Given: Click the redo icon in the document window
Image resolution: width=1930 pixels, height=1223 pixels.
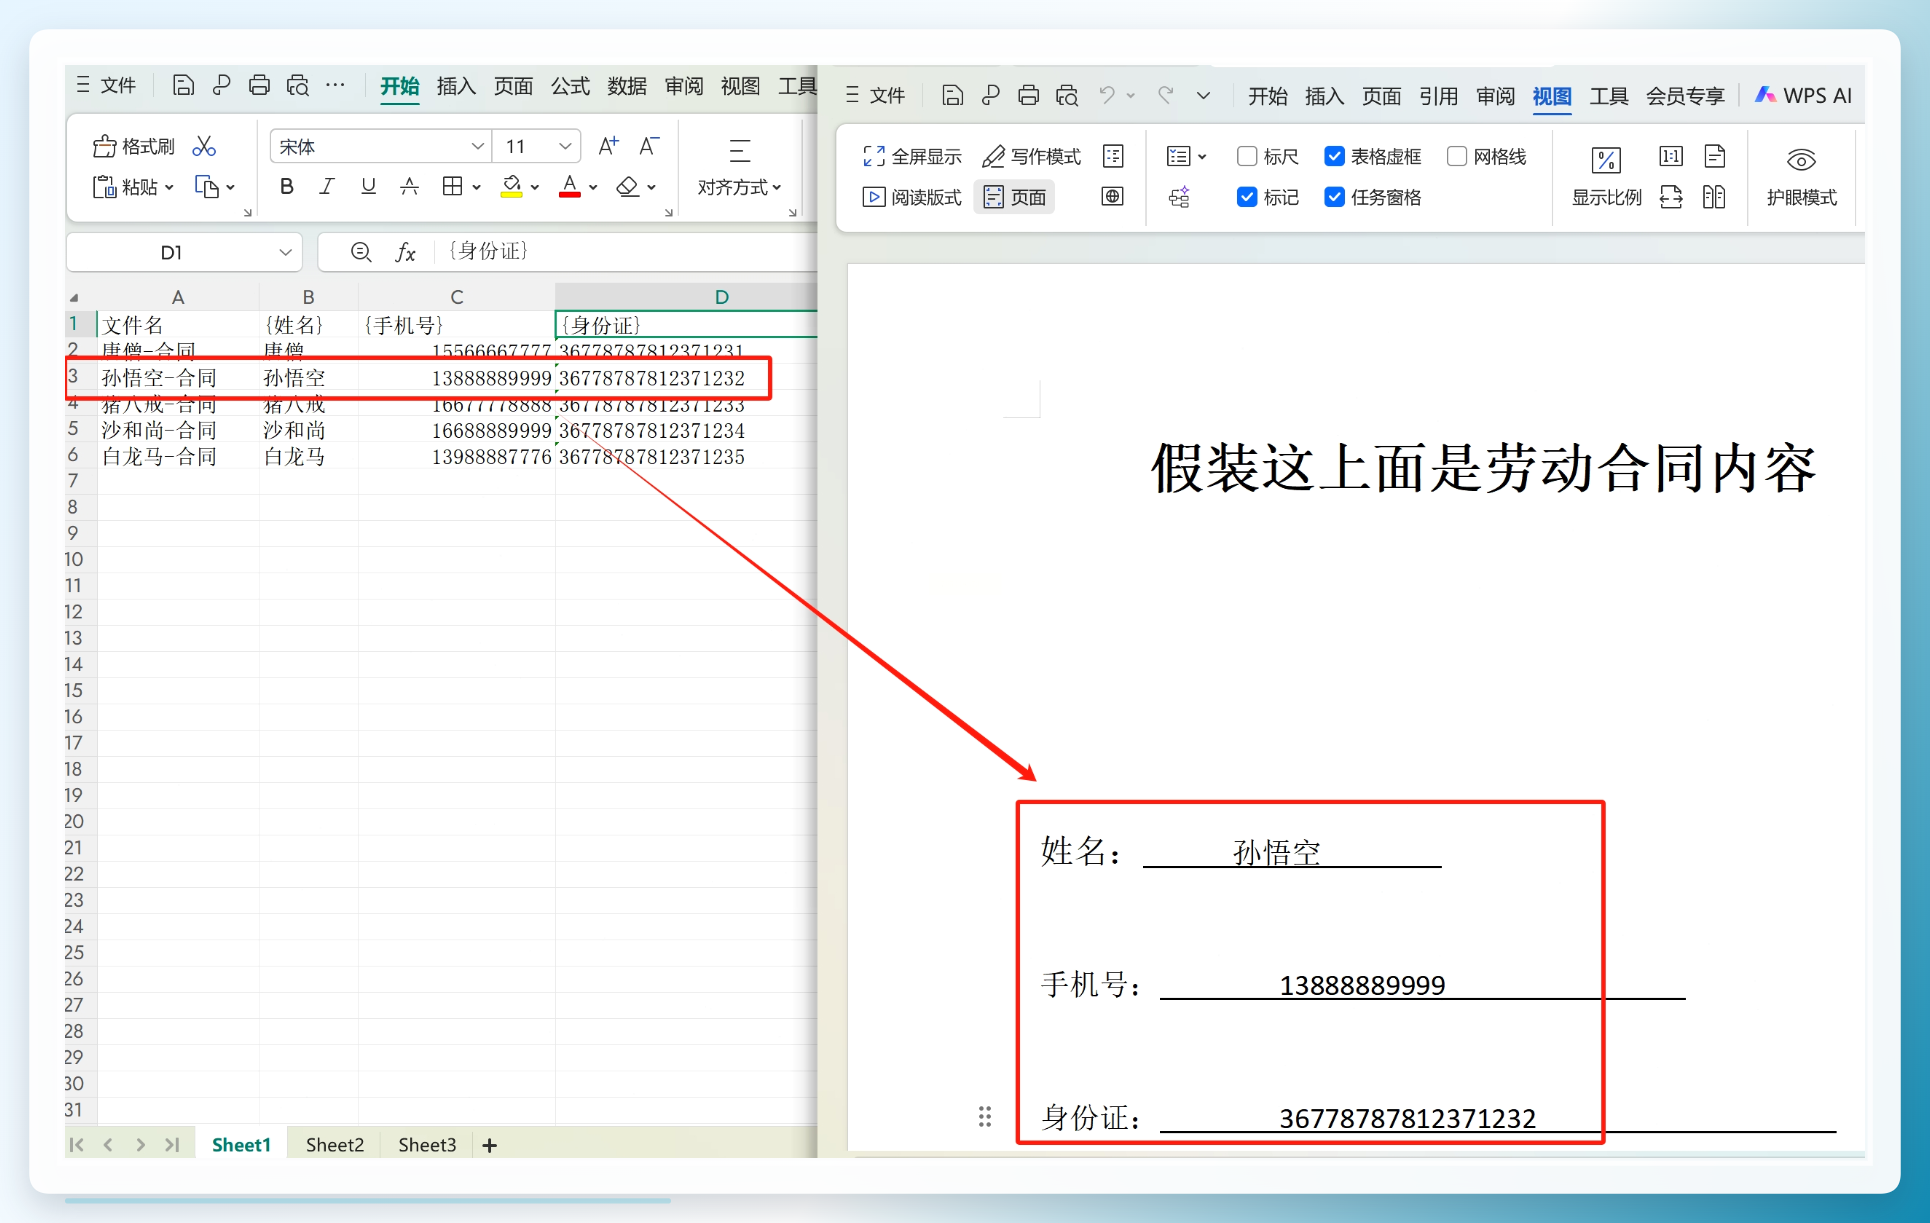Looking at the screenshot, I should [1166, 95].
